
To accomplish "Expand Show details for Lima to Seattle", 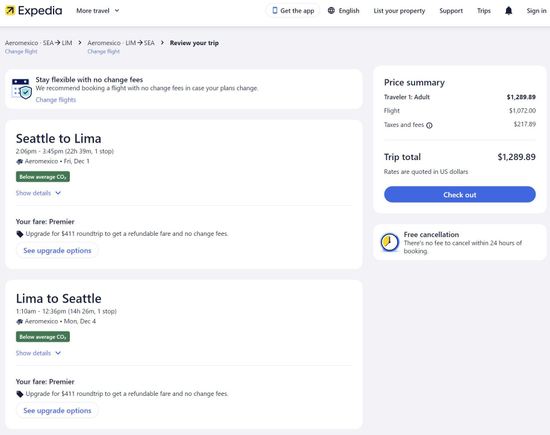I will 38,353.
